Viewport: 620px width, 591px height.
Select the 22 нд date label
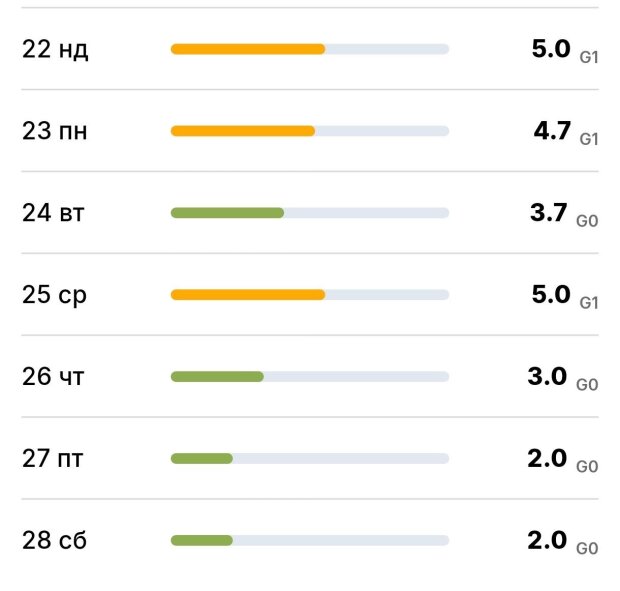tap(55, 49)
